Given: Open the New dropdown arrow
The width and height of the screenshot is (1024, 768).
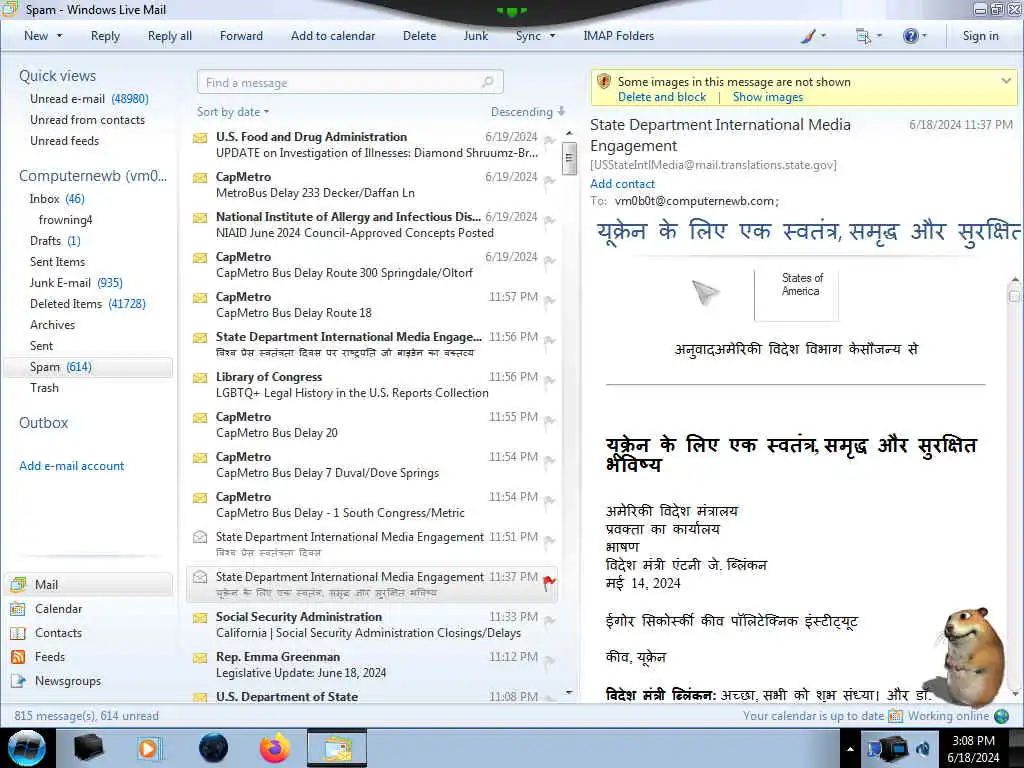Looking at the screenshot, I should (x=59, y=36).
